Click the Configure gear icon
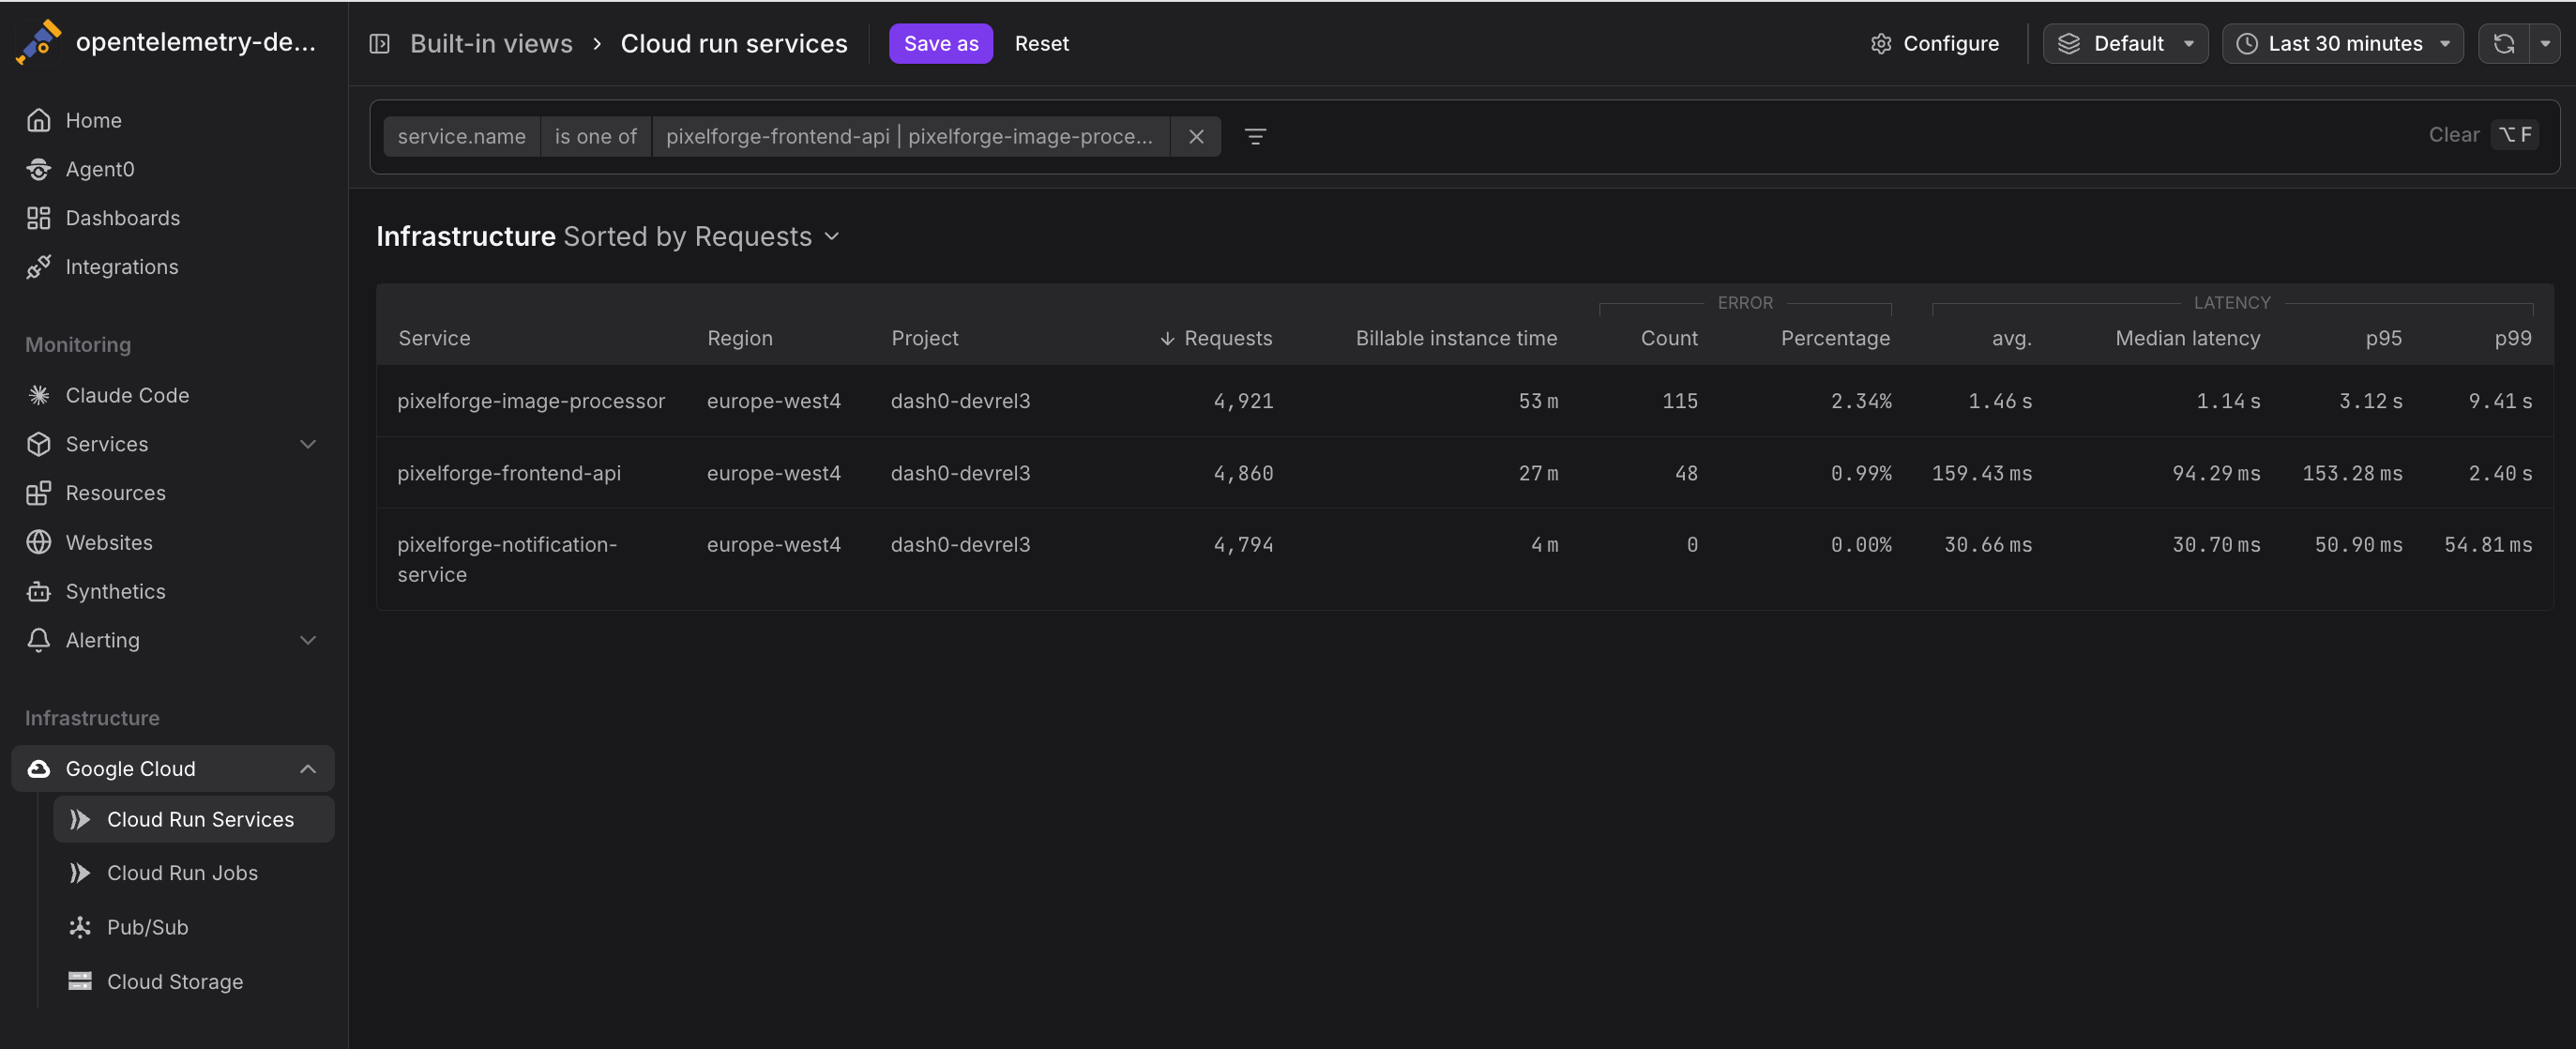 (1881, 43)
